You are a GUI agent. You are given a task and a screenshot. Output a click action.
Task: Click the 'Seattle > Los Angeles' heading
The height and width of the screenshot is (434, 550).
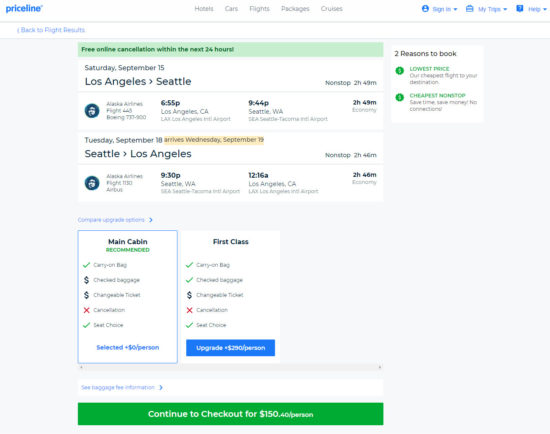(x=138, y=154)
